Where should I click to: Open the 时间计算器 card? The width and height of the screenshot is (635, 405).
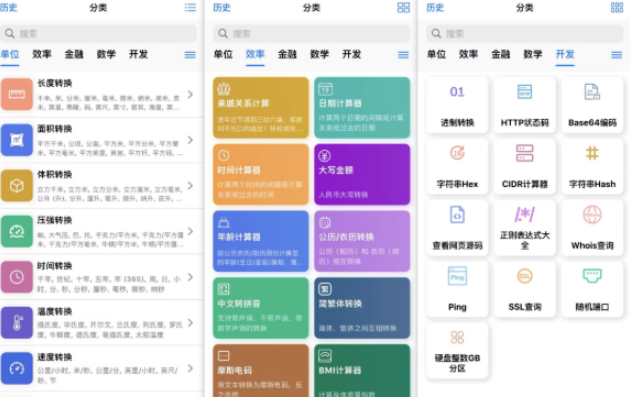261,175
